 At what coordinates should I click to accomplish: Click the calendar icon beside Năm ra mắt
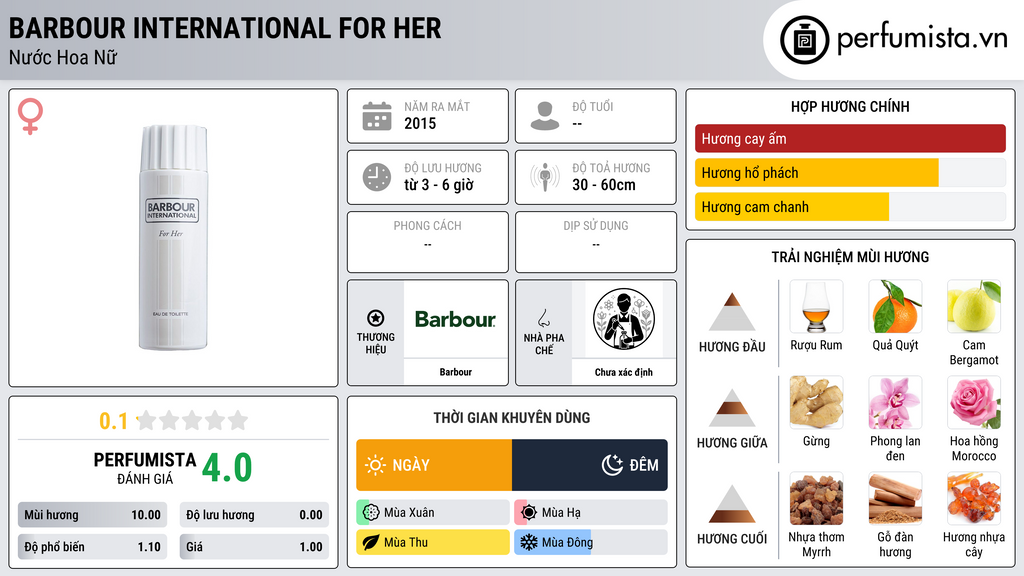(377, 116)
